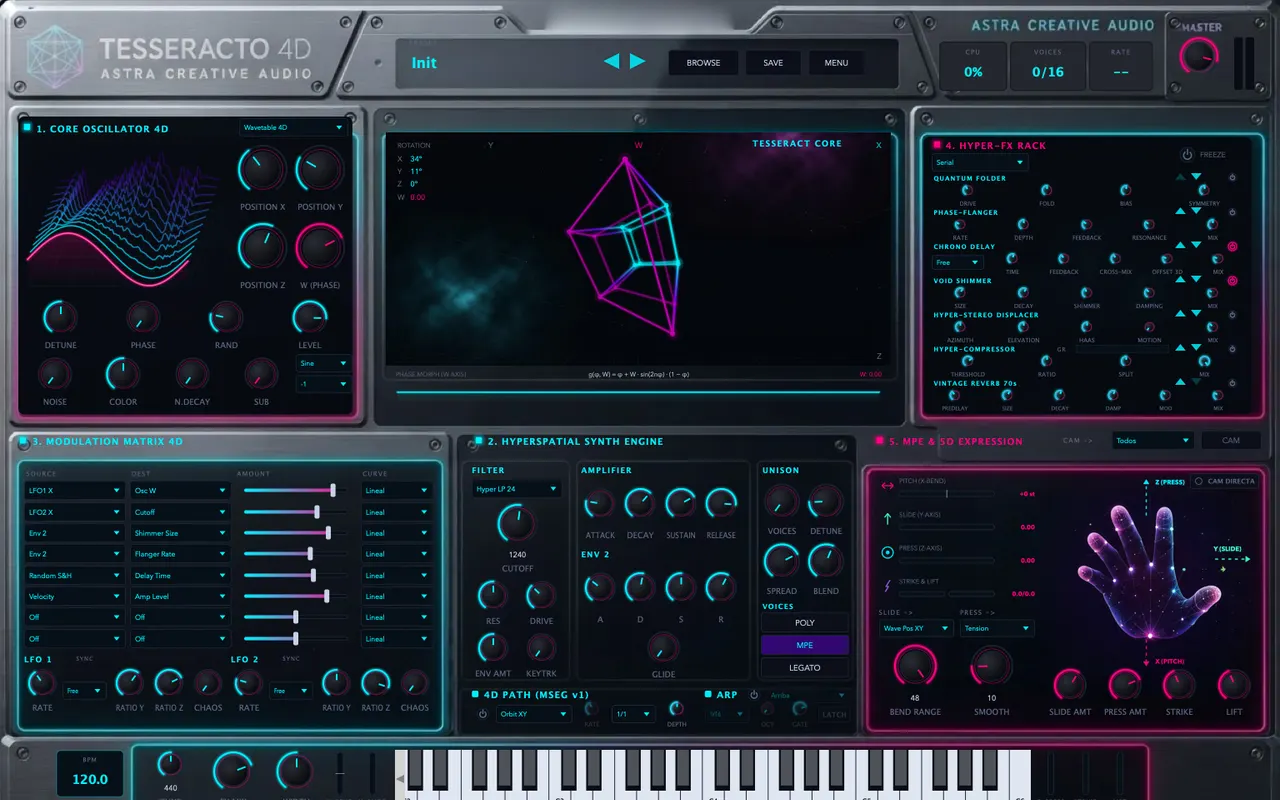Adjust the LFO1 X amount slider
The width and height of the screenshot is (1280, 800).
(296, 490)
